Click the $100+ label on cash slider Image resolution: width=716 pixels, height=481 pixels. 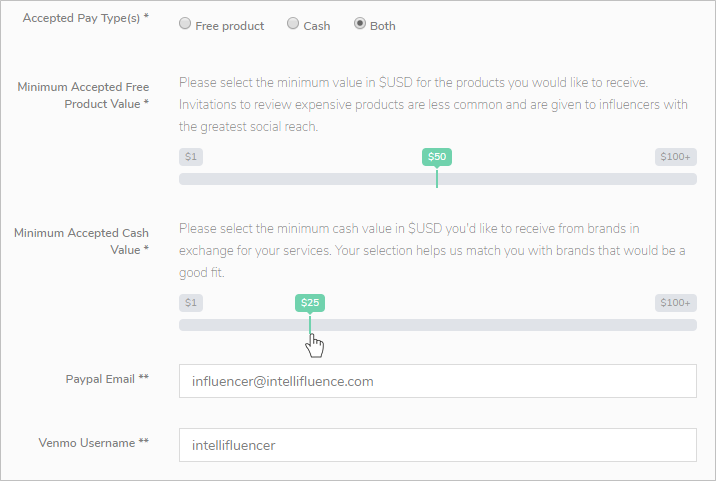pos(676,302)
